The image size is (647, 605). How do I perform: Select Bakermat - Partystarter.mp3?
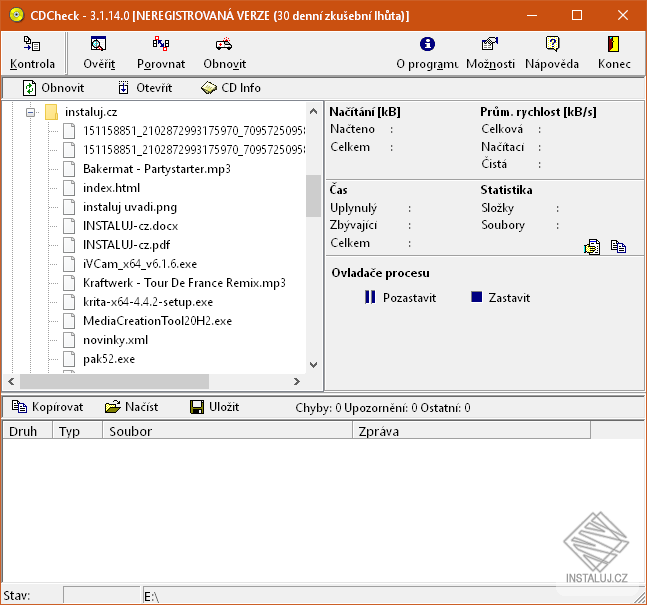[157, 169]
